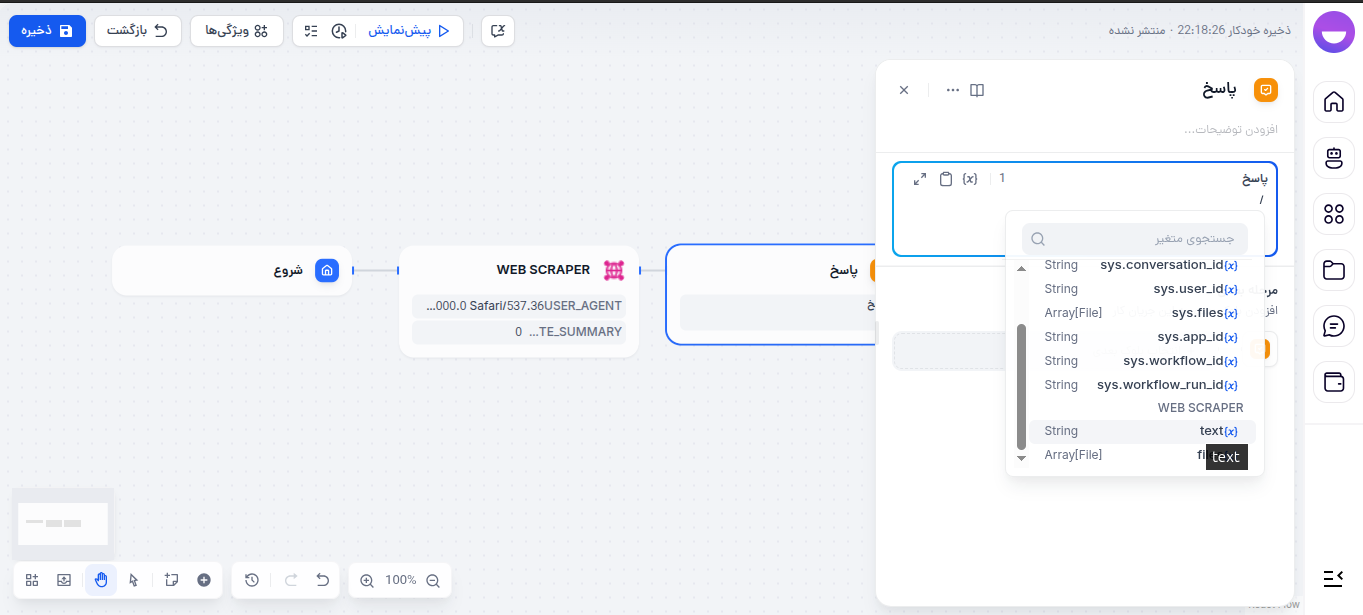1363x615 pixels.
Task: Open the three-dots menu in پاسخ panel
Action: click(953, 90)
